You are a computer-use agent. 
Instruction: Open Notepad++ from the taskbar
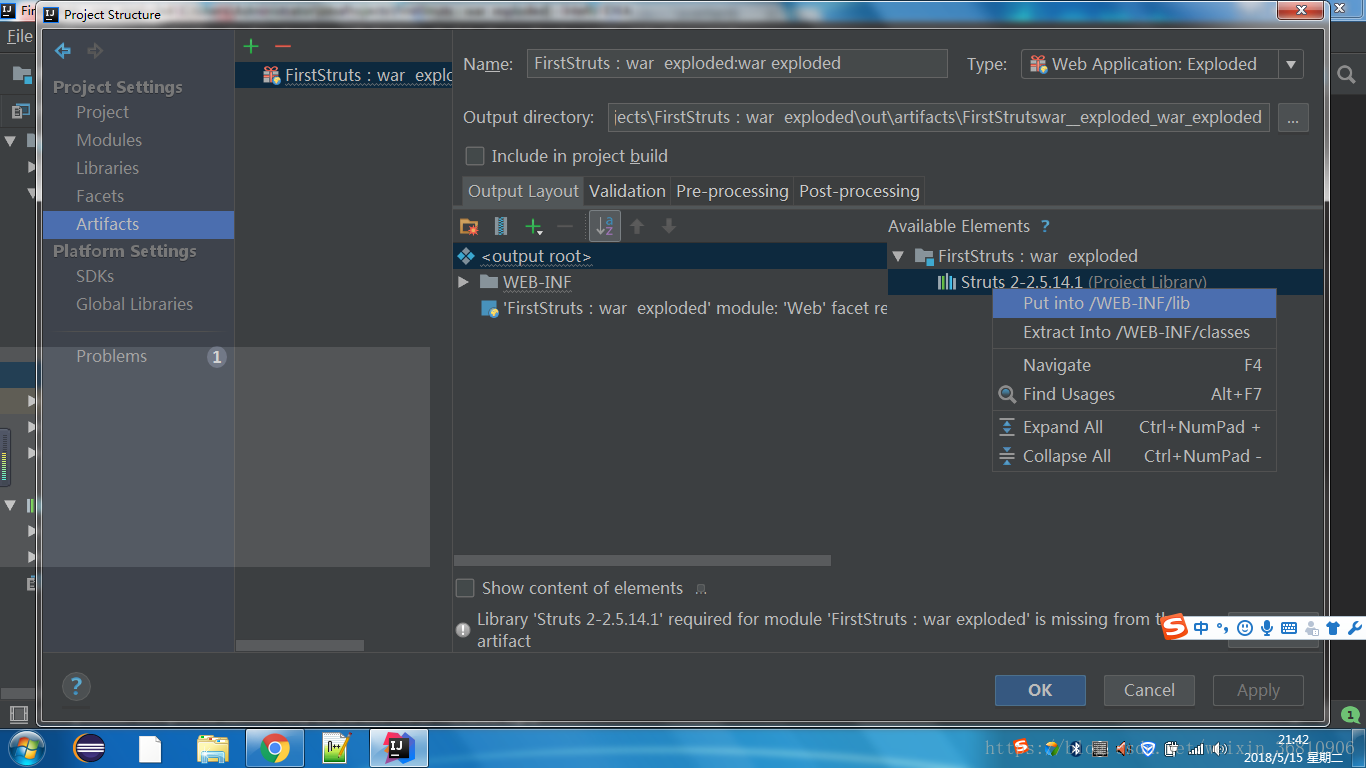[337, 748]
